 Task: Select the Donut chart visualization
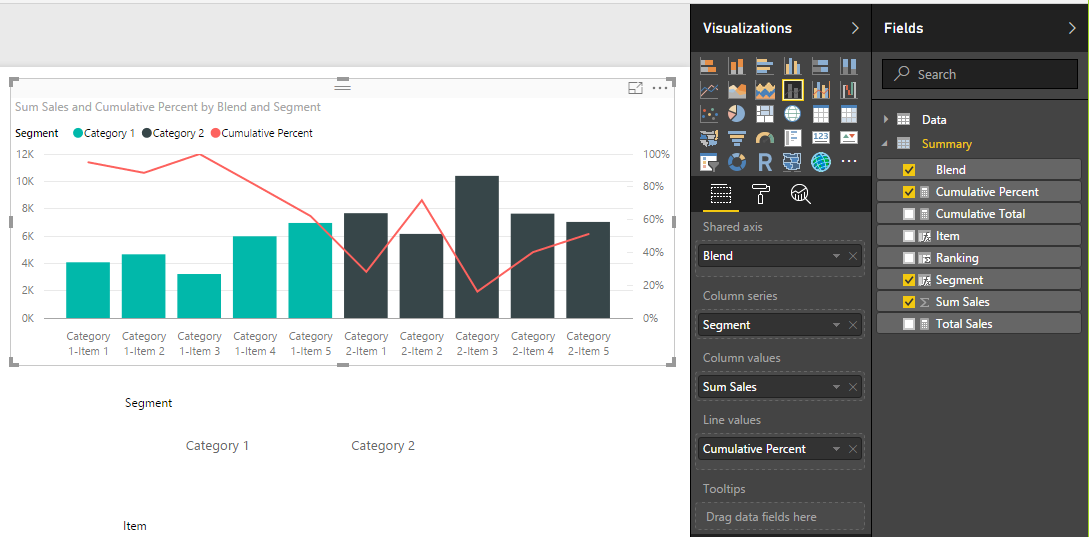tap(736, 162)
